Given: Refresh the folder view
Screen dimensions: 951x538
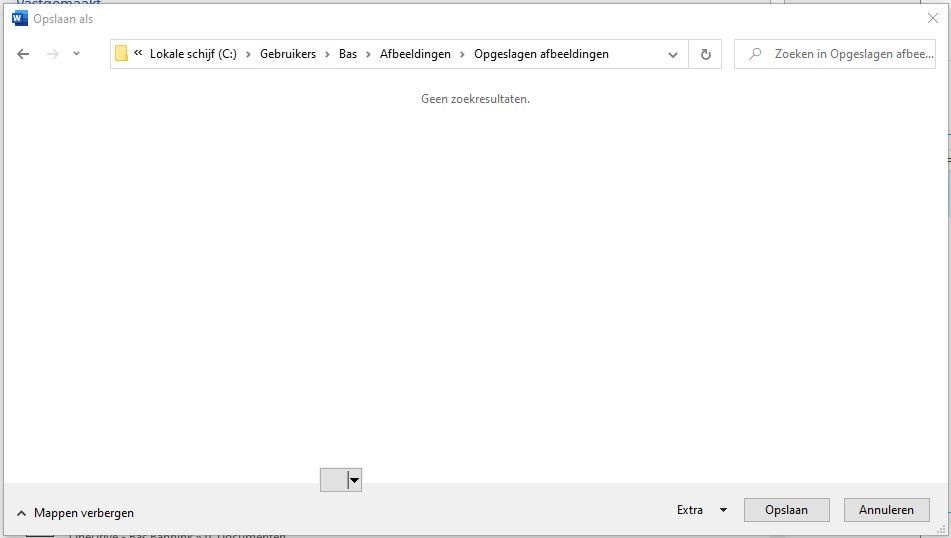Looking at the screenshot, I should click(705, 55).
